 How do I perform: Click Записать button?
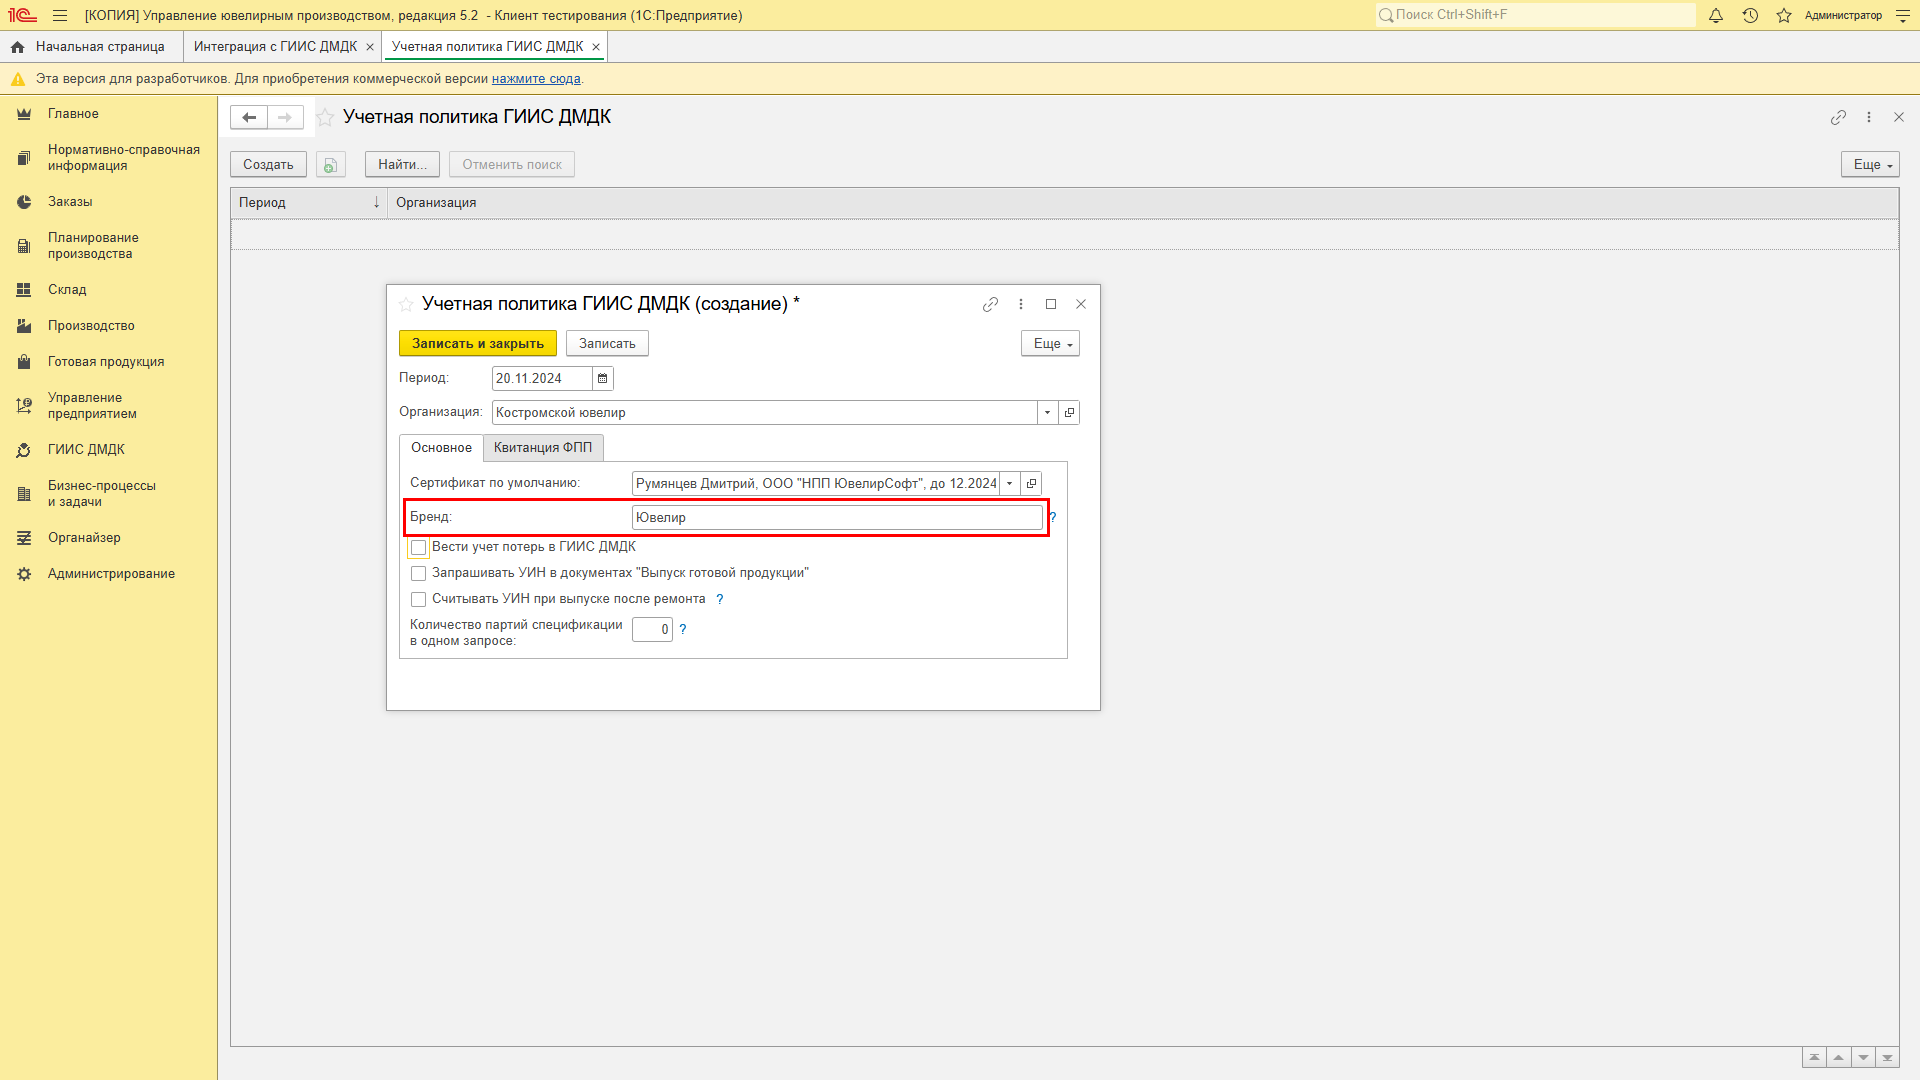pyautogui.click(x=607, y=343)
